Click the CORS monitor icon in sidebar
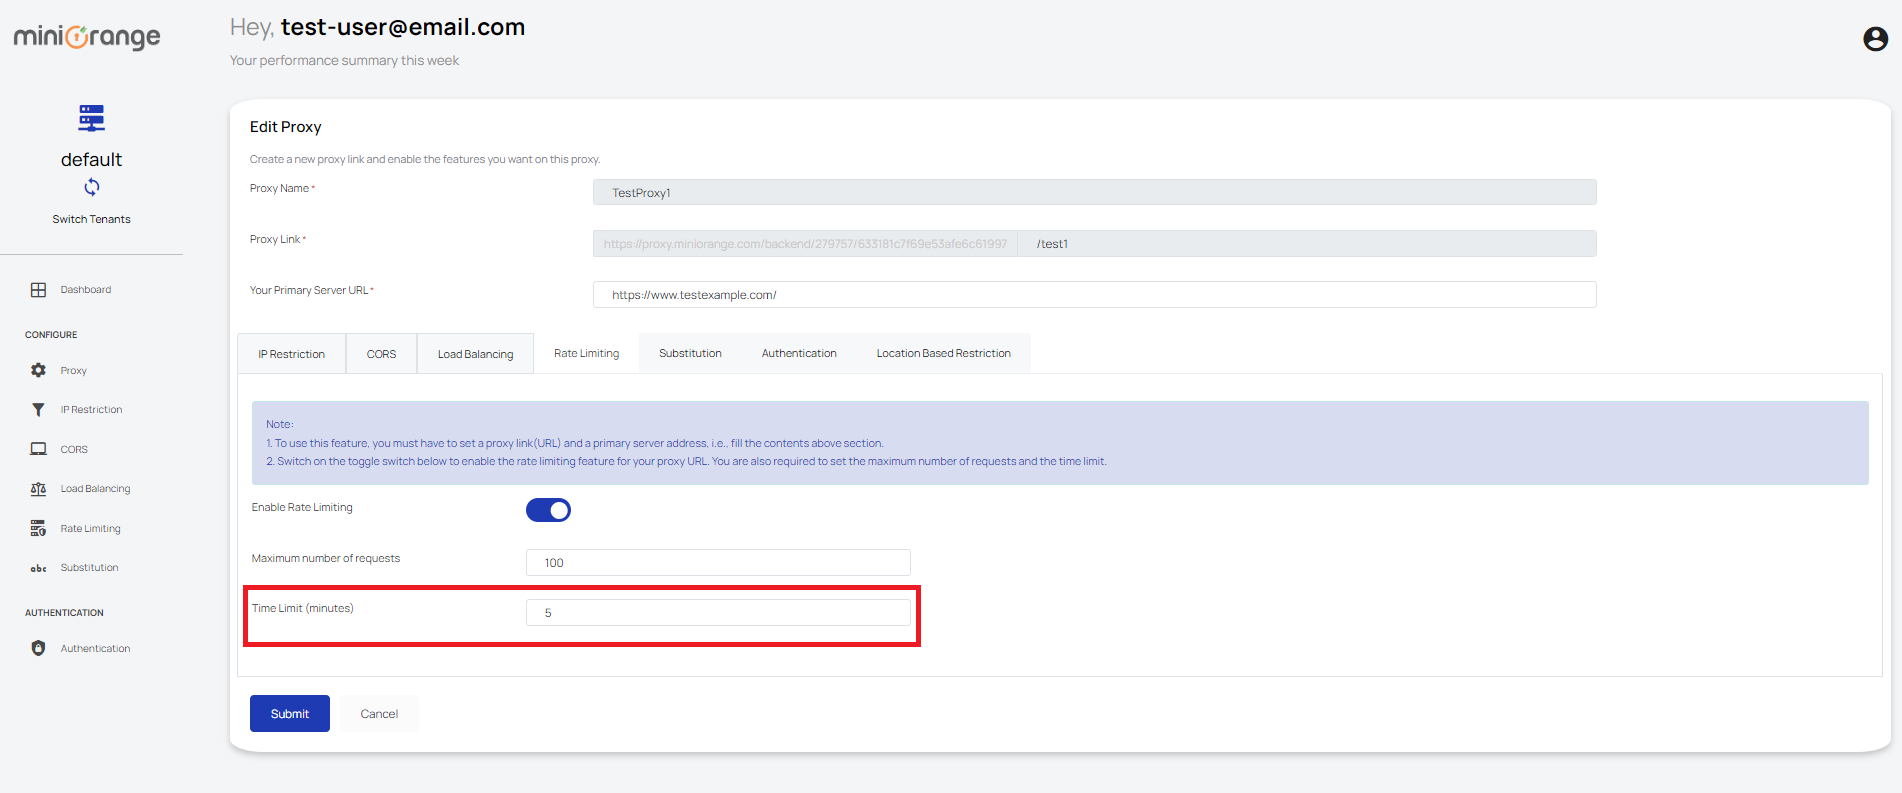 [38, 449]
